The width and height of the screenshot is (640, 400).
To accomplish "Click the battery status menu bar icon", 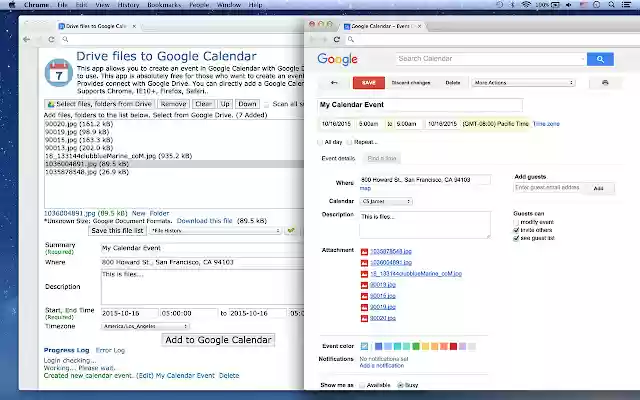I will pyautogui.click(x=555, y=5).
